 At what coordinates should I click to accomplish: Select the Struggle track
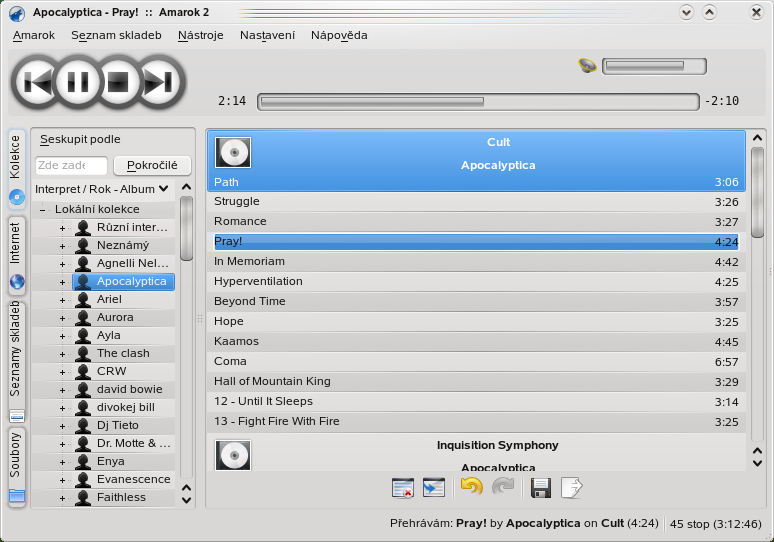tap(476, 202)
